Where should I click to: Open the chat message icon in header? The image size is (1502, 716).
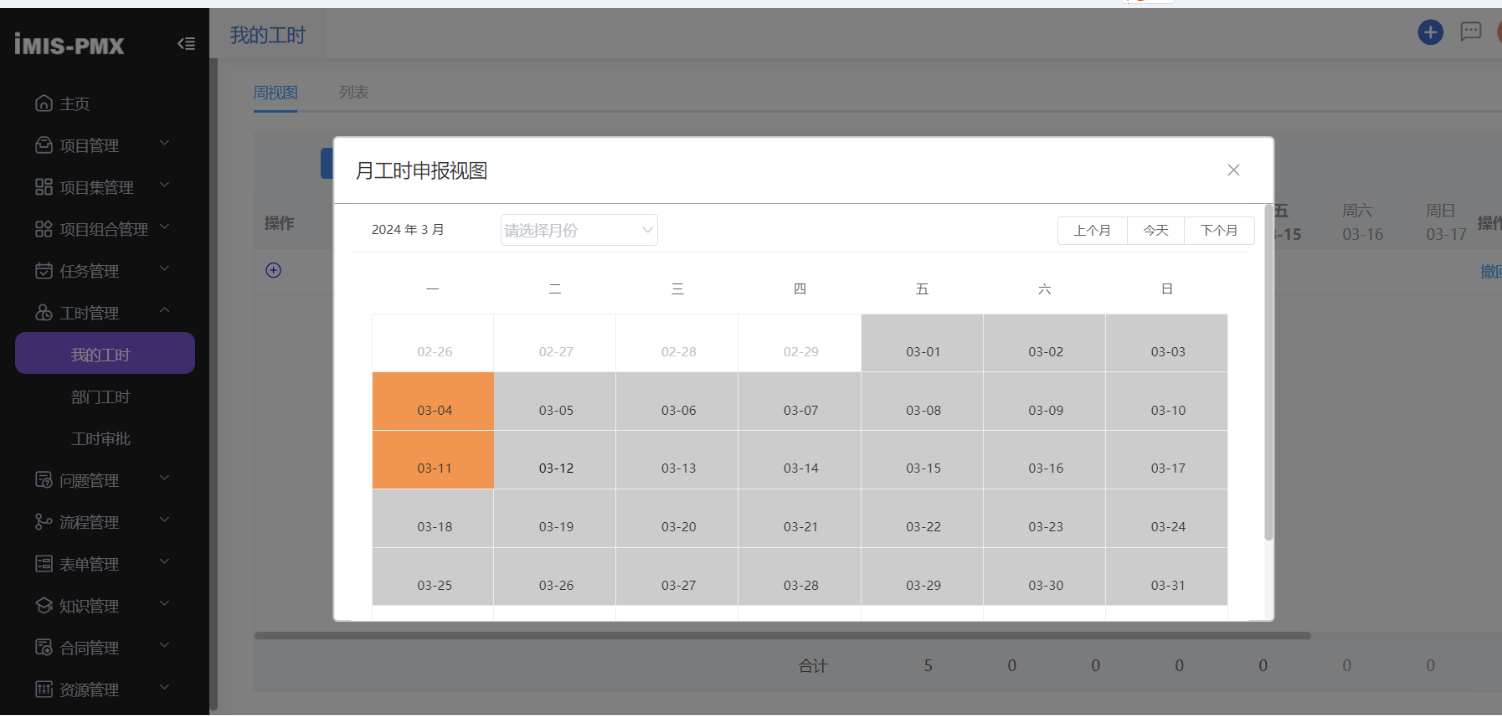(1470, 32)
